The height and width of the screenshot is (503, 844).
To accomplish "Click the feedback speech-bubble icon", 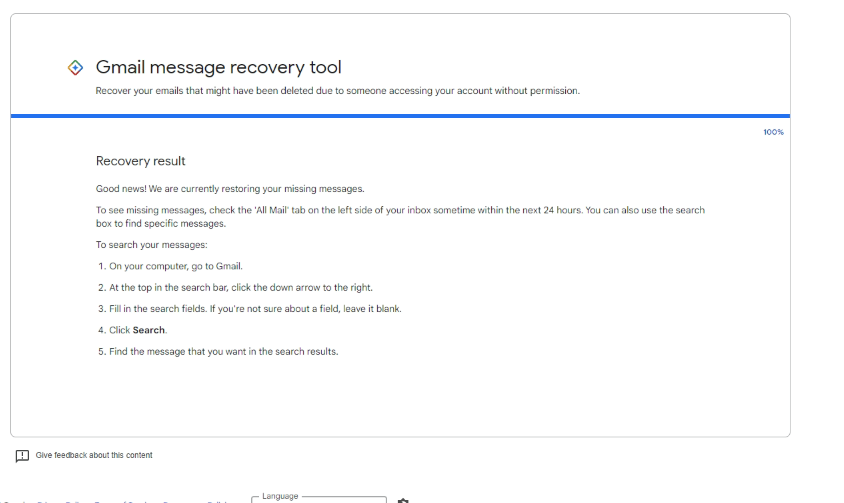I will [x=22, y=456].
